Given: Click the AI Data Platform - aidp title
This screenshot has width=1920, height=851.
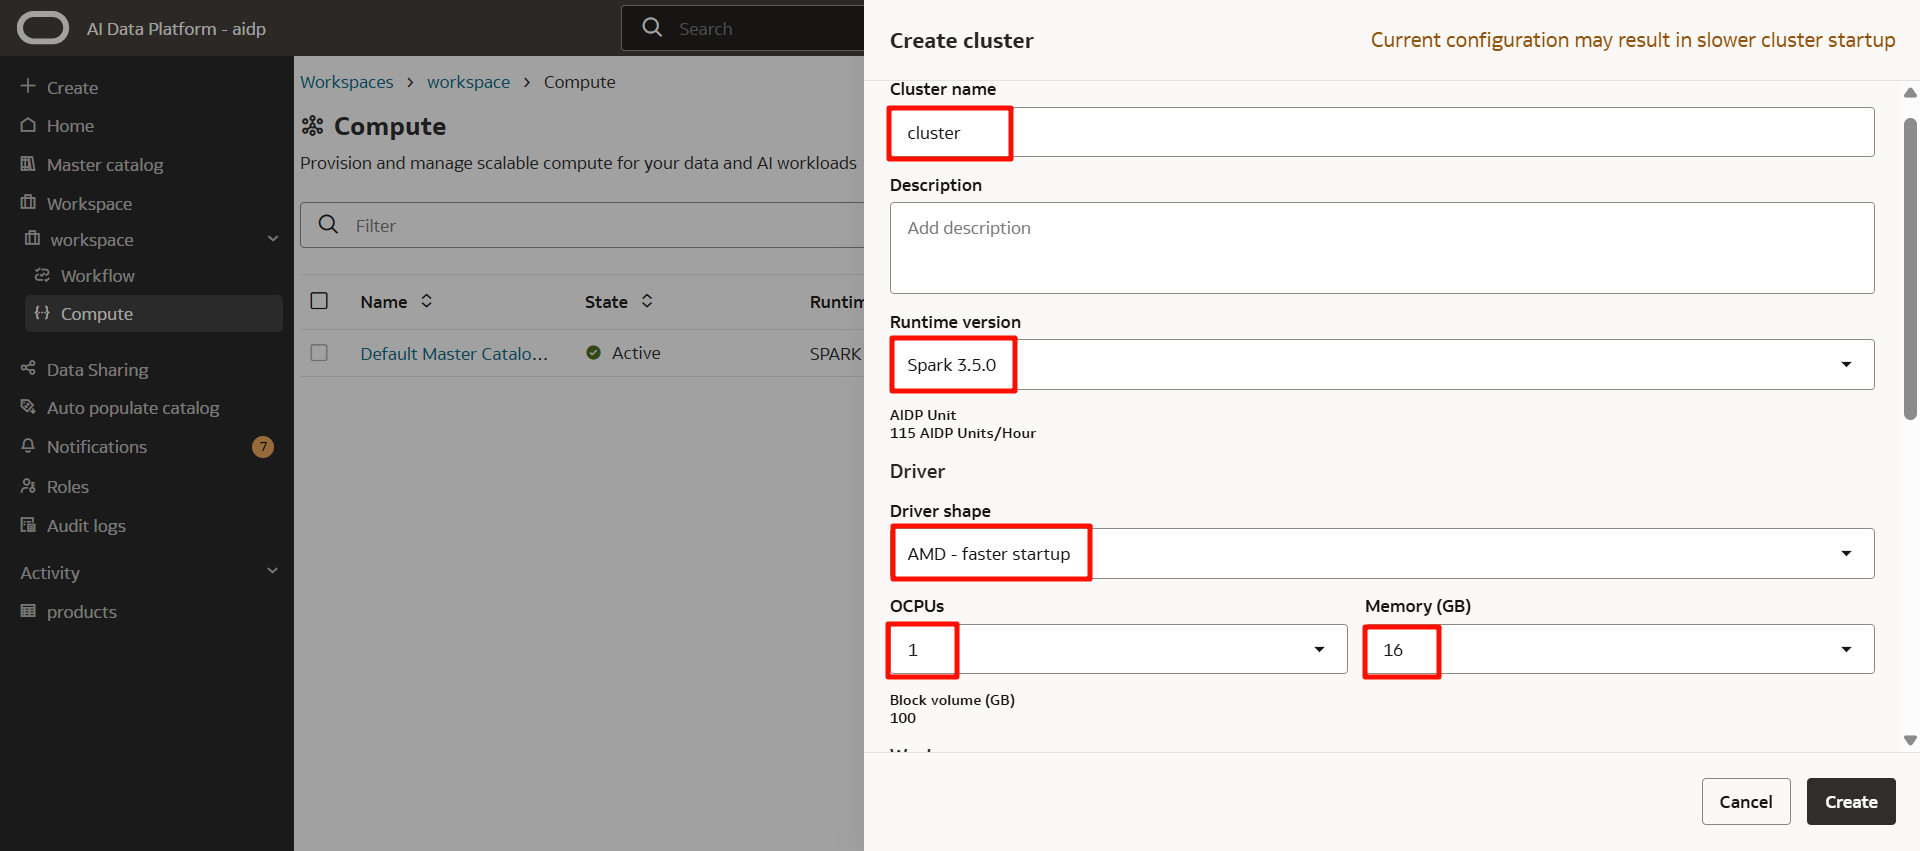Looking at the screenshot, I should 176,29.
